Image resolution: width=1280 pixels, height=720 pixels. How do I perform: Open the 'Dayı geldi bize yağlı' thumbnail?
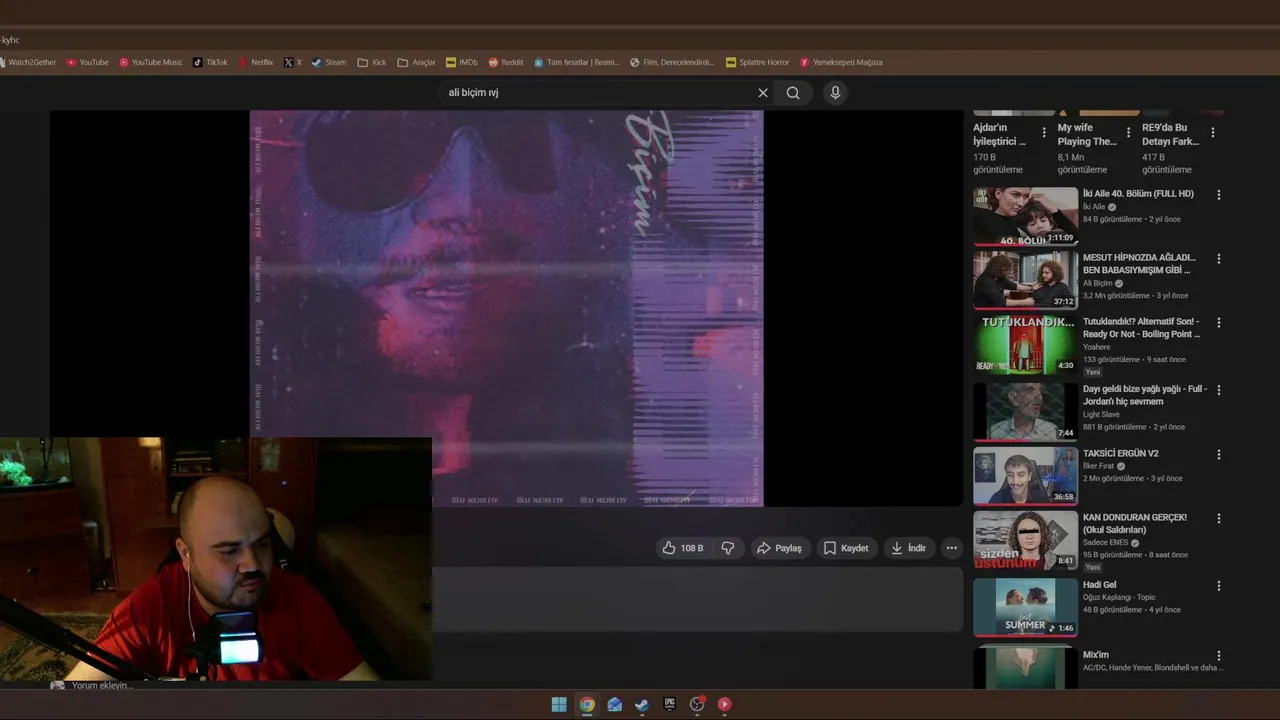[x=1025, y=411]
